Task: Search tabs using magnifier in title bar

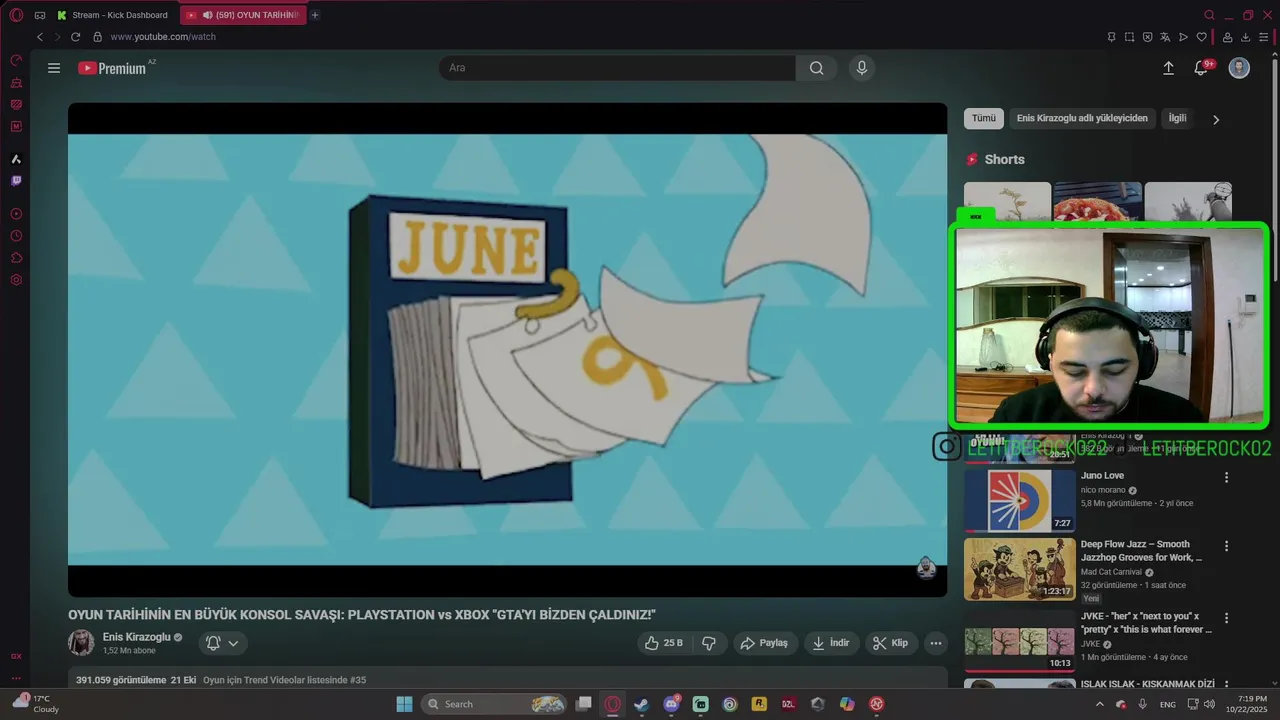Action: (1209, 15)
